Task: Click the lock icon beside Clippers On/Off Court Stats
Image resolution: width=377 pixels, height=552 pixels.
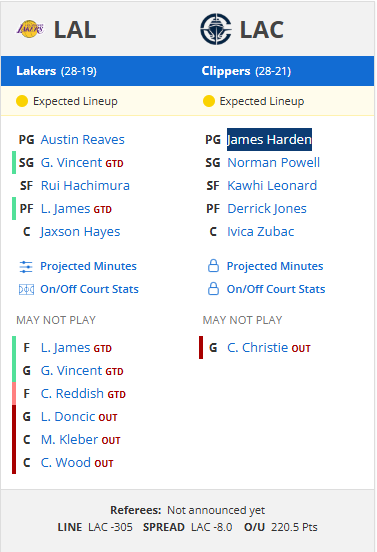Action: (x=213, y=289)
